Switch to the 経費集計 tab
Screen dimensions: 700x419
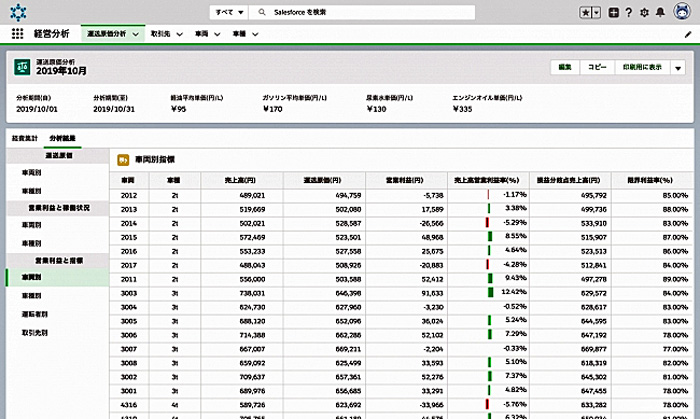(x=25, y=138)
